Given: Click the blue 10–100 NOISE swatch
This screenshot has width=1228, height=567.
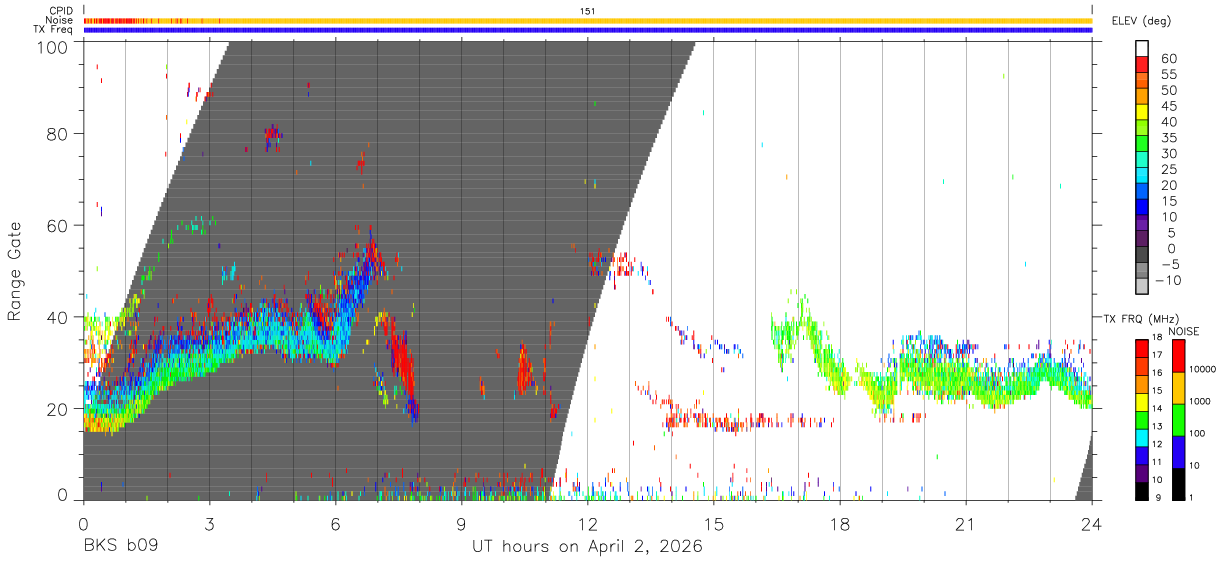Looking at the screenshot, I should click(x=1179, y=451).
